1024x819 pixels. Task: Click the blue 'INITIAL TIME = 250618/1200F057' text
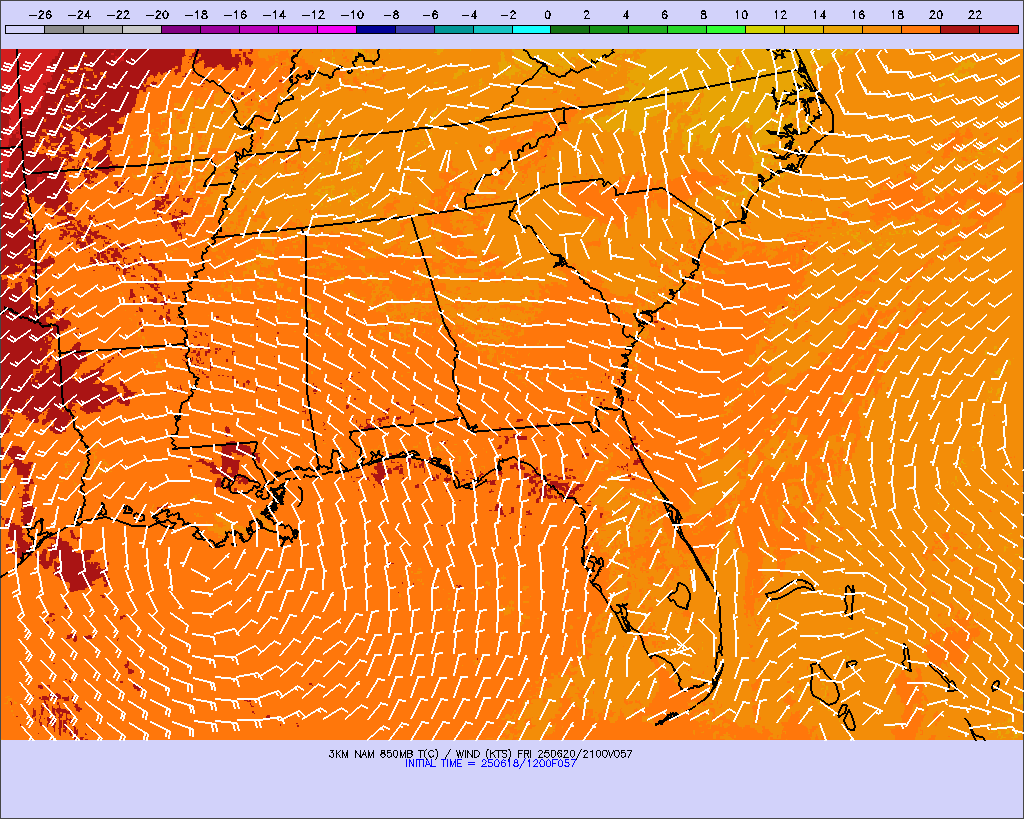click(491, 763)
